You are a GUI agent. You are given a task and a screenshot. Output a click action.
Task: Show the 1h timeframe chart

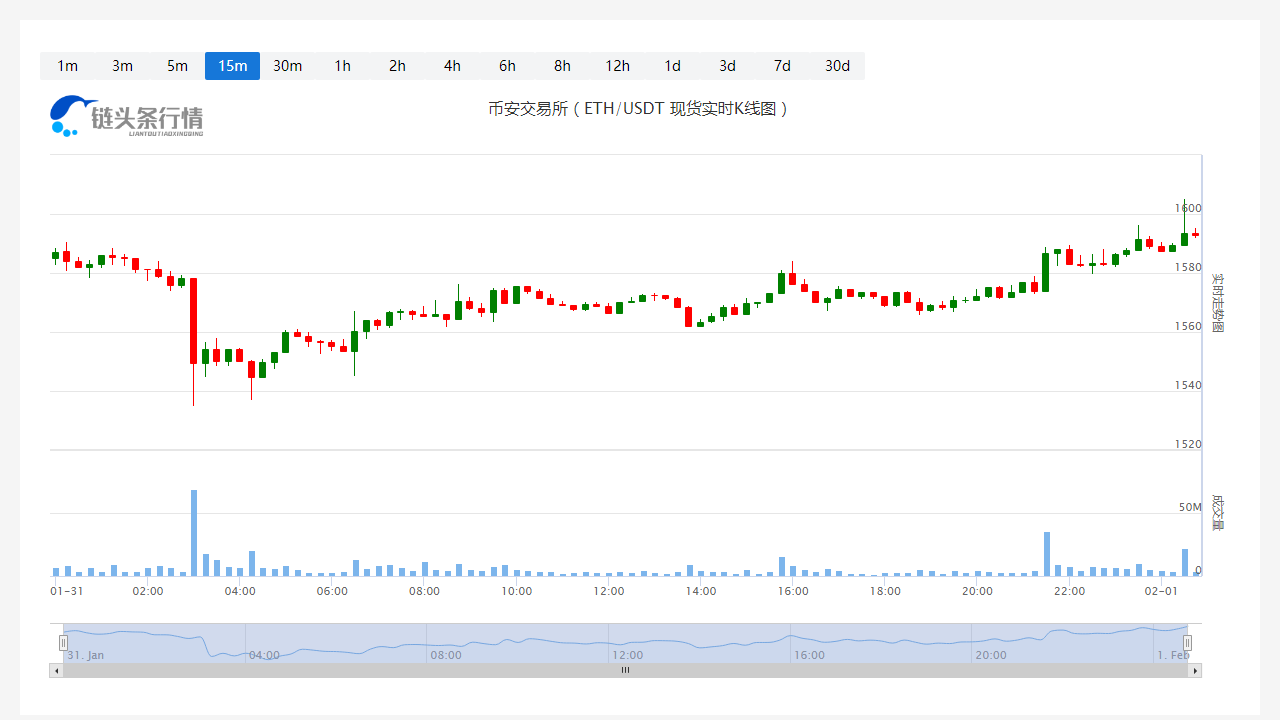pyautogui.click(x=342, y=66)
